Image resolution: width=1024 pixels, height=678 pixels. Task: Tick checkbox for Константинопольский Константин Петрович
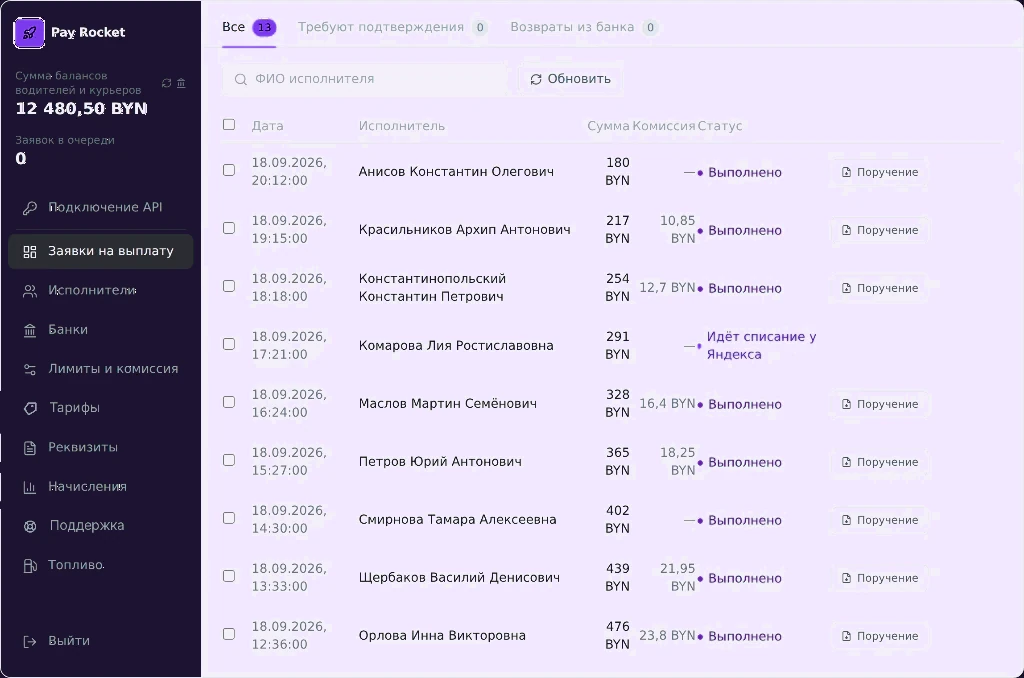229,286
